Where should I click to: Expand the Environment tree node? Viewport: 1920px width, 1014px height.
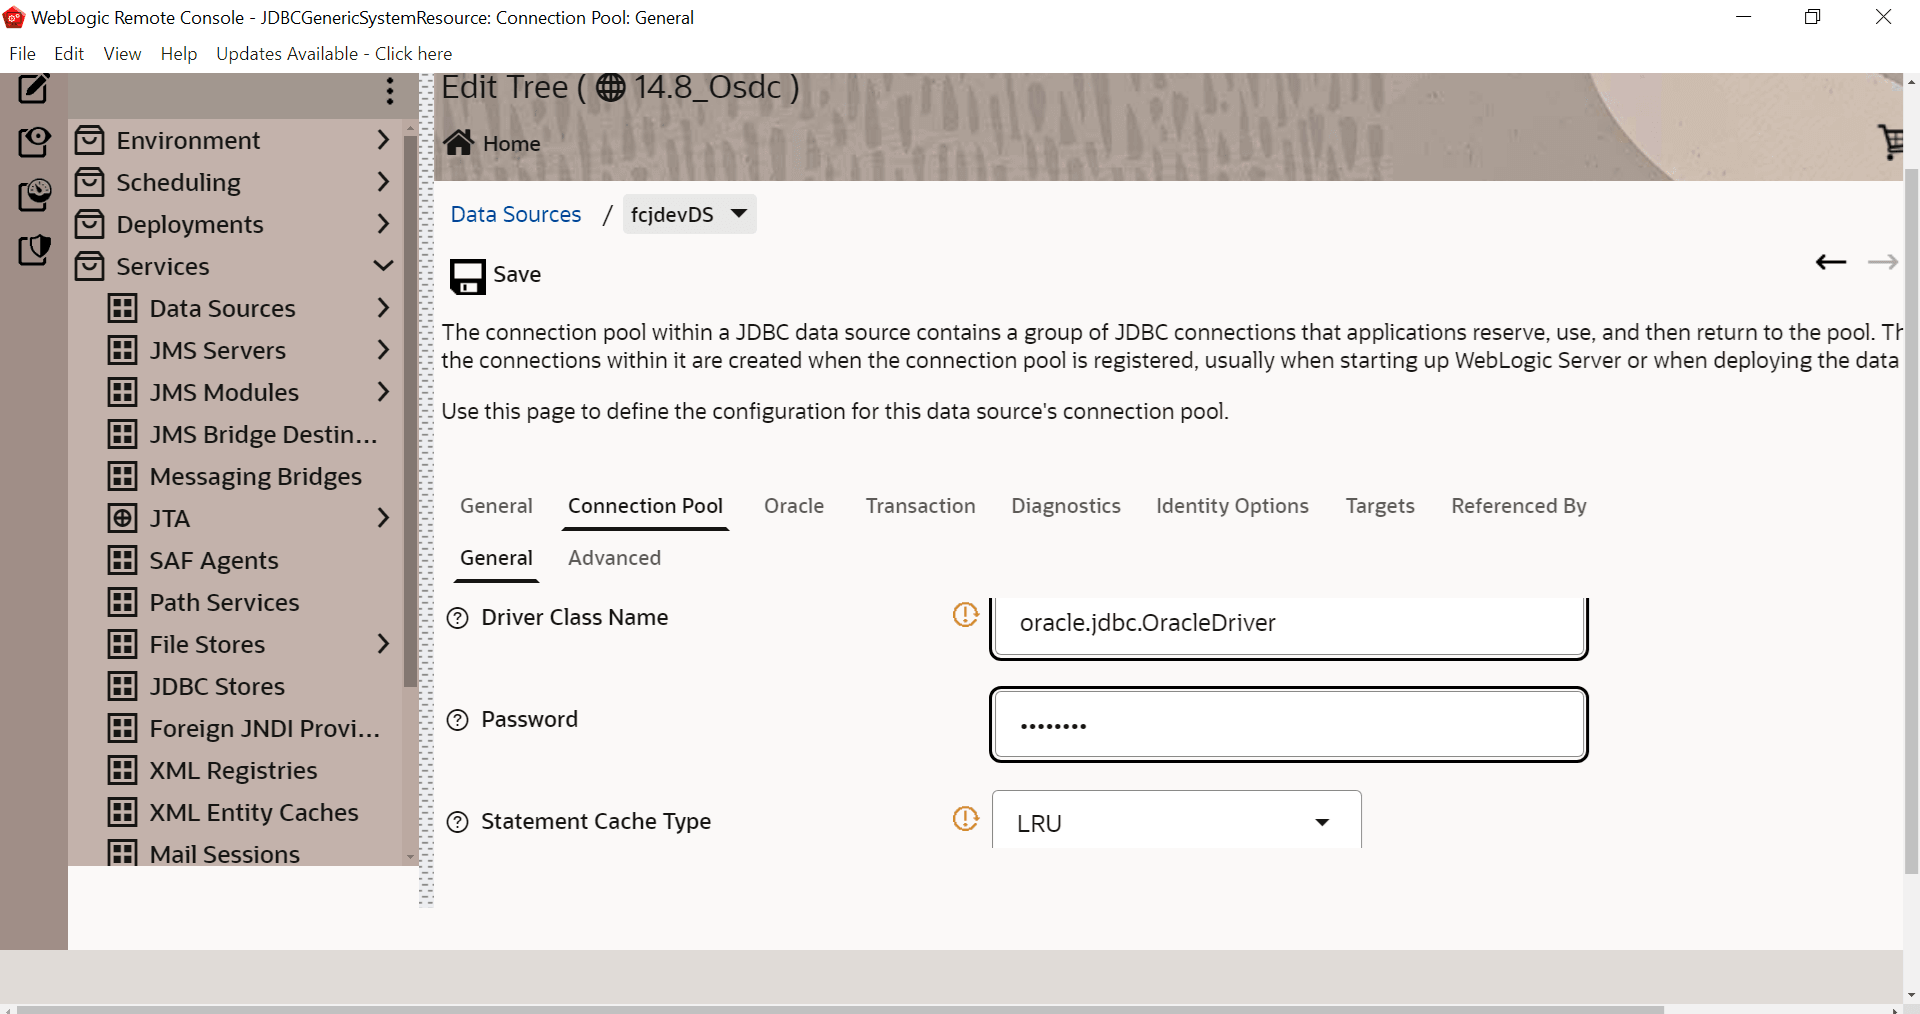(x=383, y=139)
